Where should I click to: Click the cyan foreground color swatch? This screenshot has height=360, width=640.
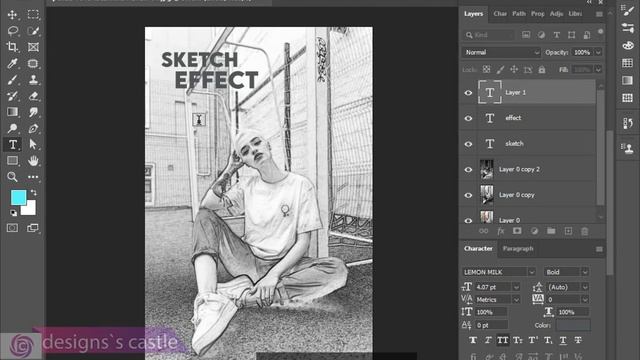pyautogui.click(x=18, y=198)
